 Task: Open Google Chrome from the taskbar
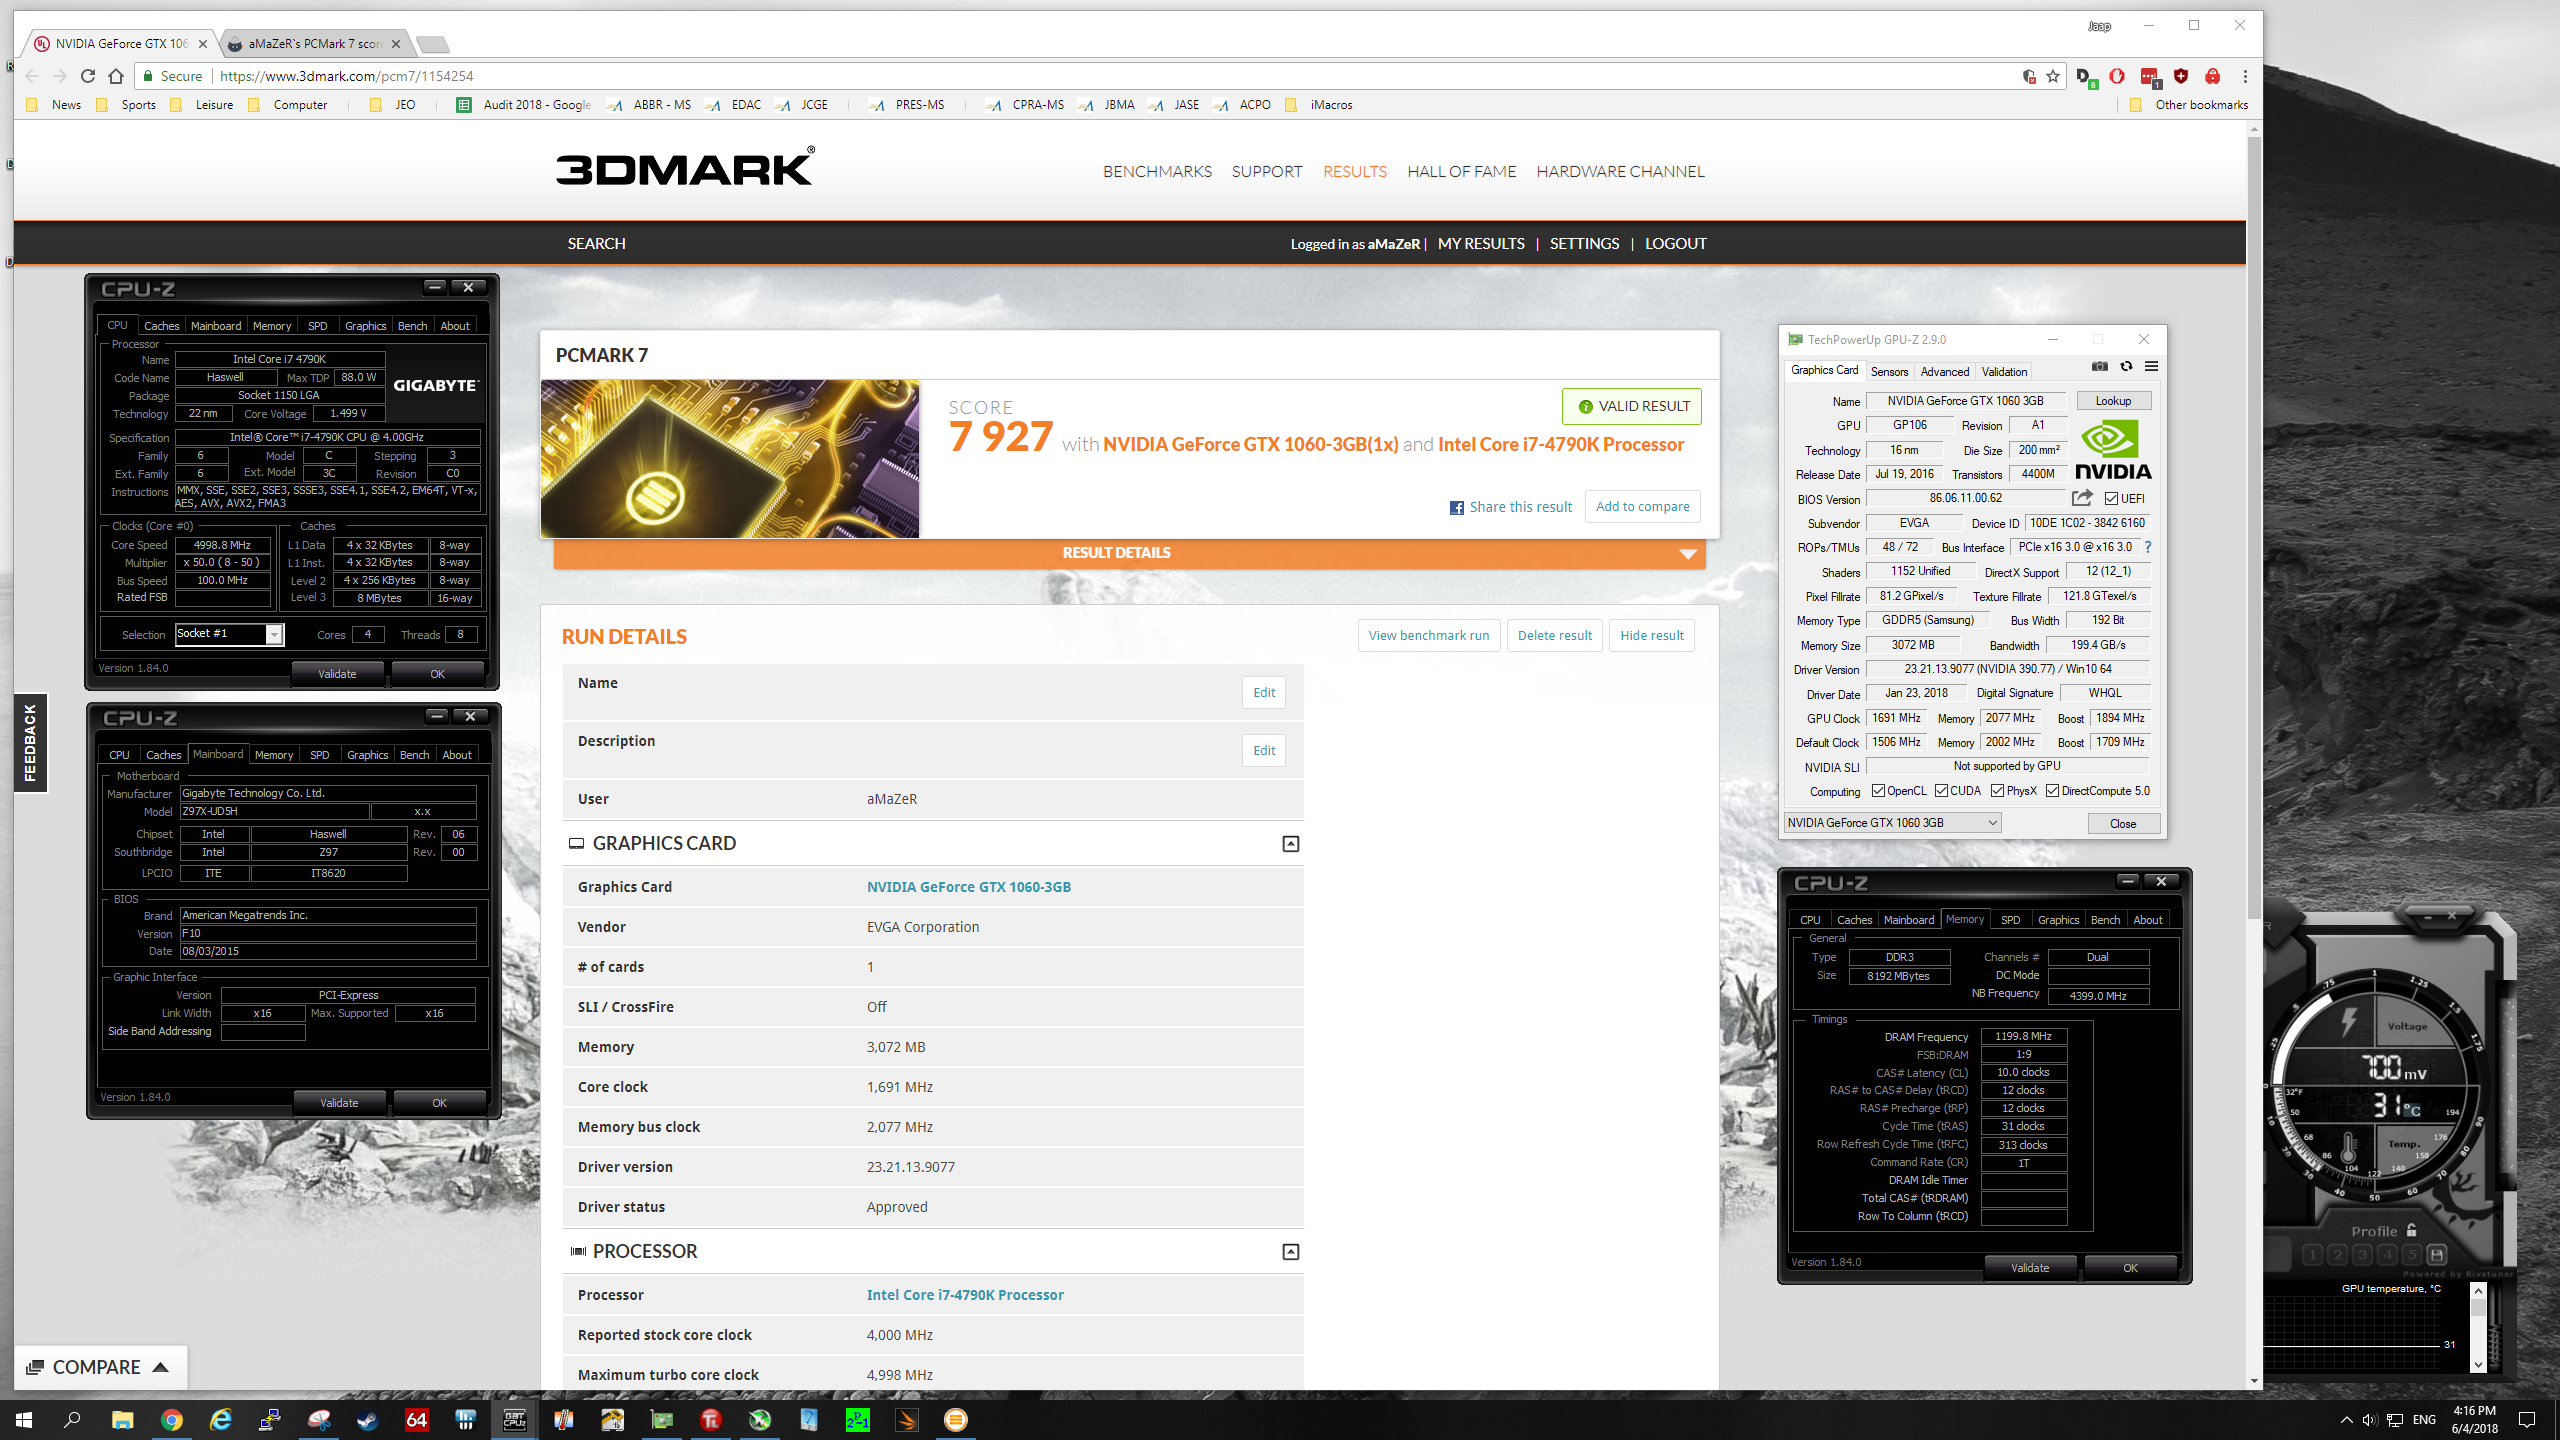click(x=172, y=1419)
